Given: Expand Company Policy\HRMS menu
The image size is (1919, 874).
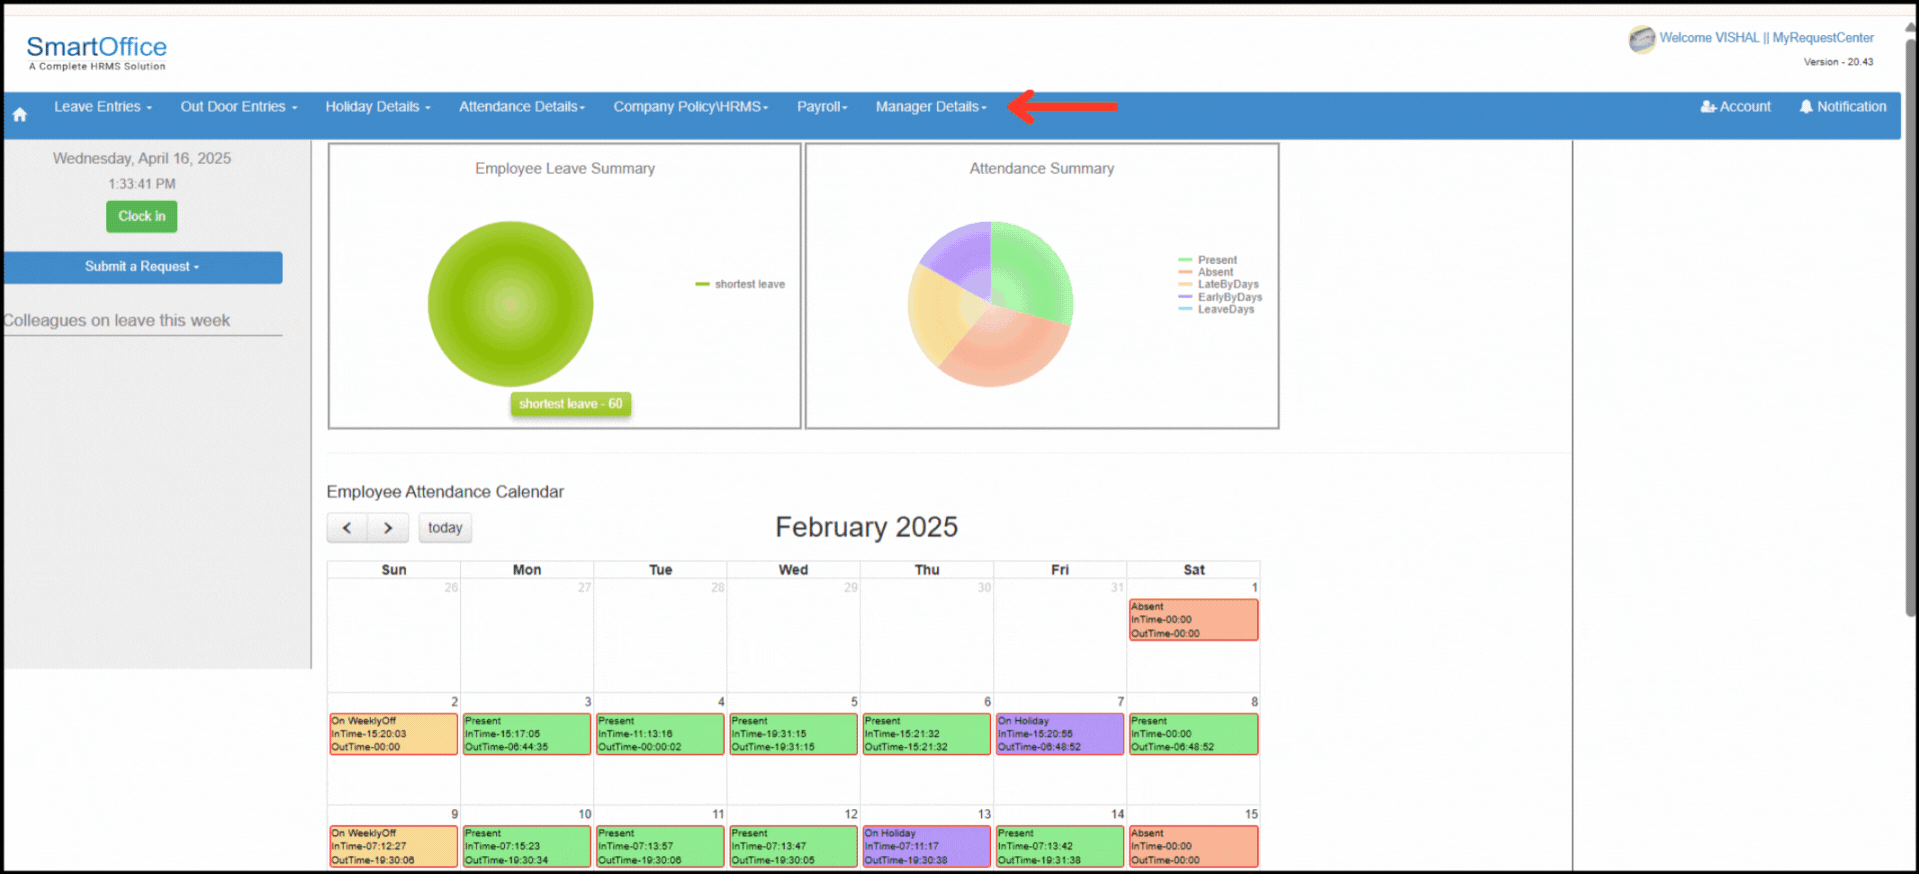Looking at the screenshot, I should coord(691,106).
